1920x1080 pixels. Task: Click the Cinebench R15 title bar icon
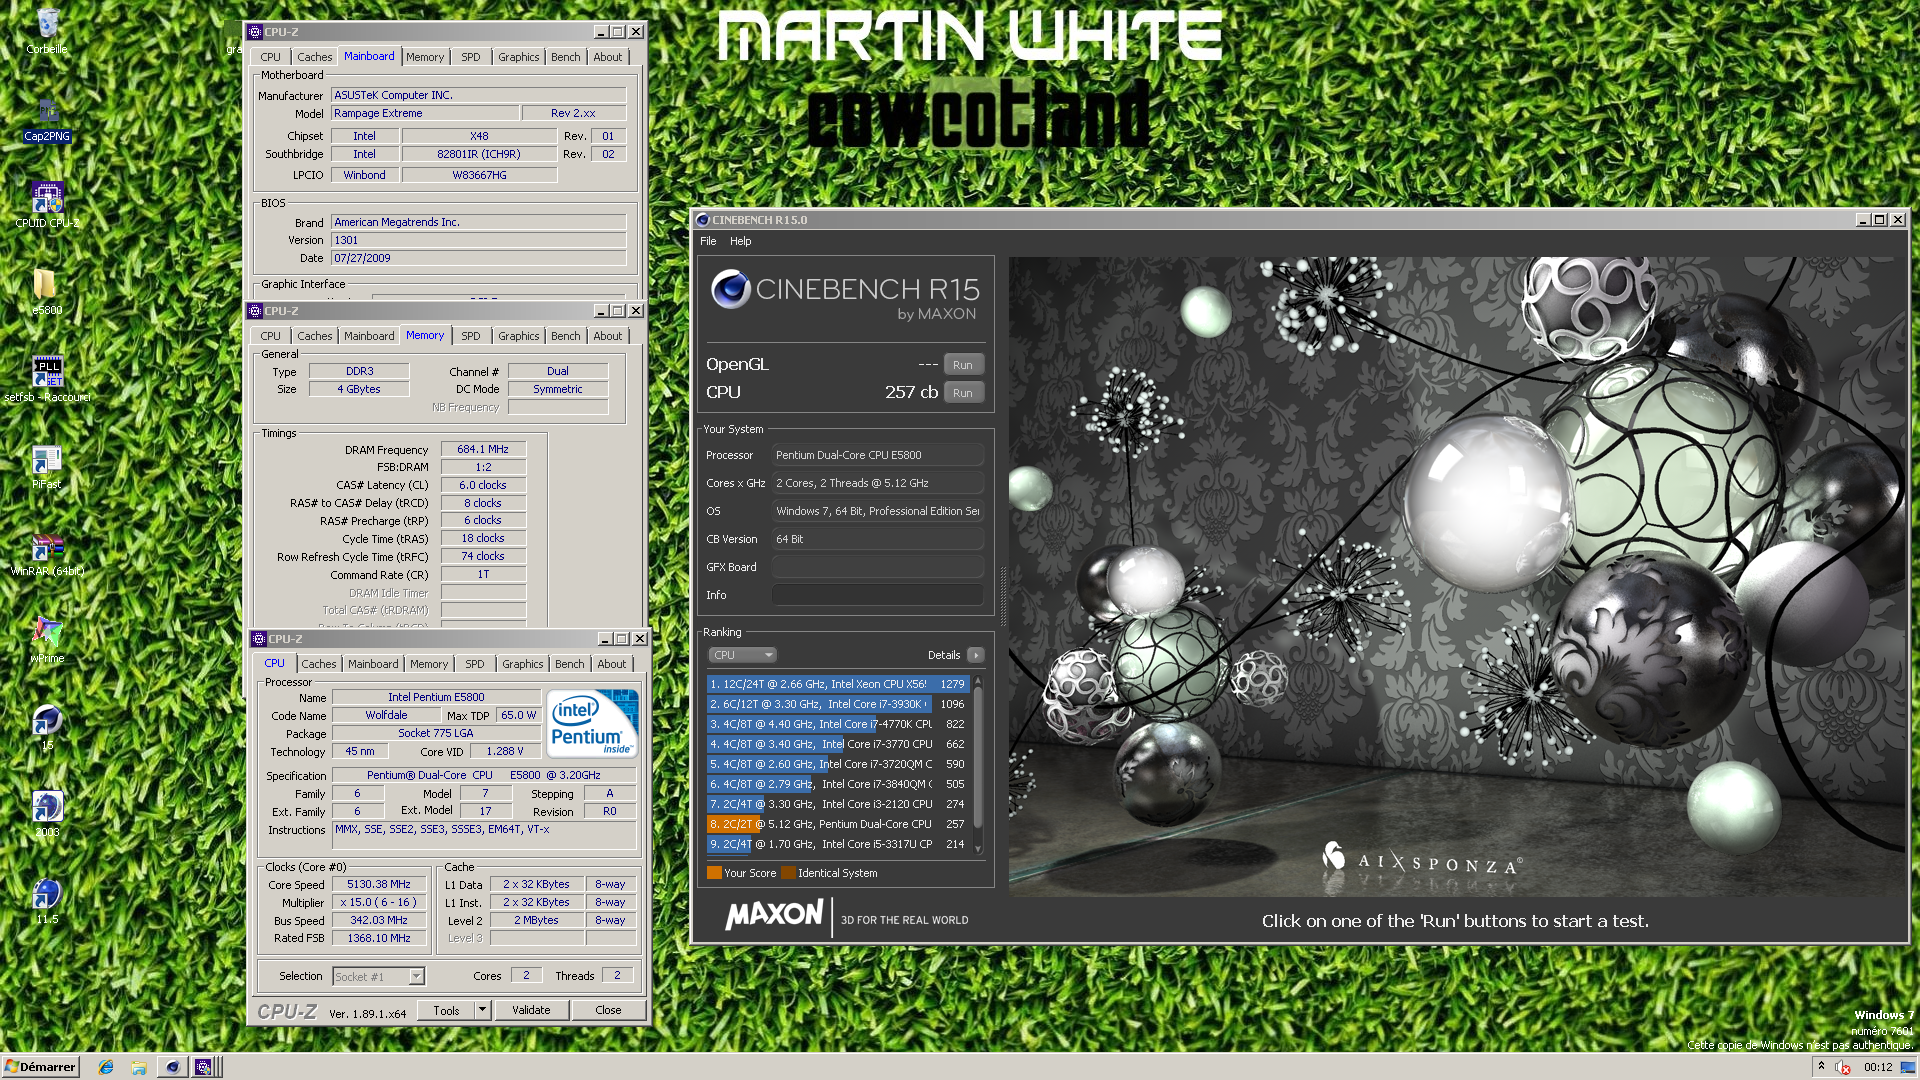pos(702,220)
